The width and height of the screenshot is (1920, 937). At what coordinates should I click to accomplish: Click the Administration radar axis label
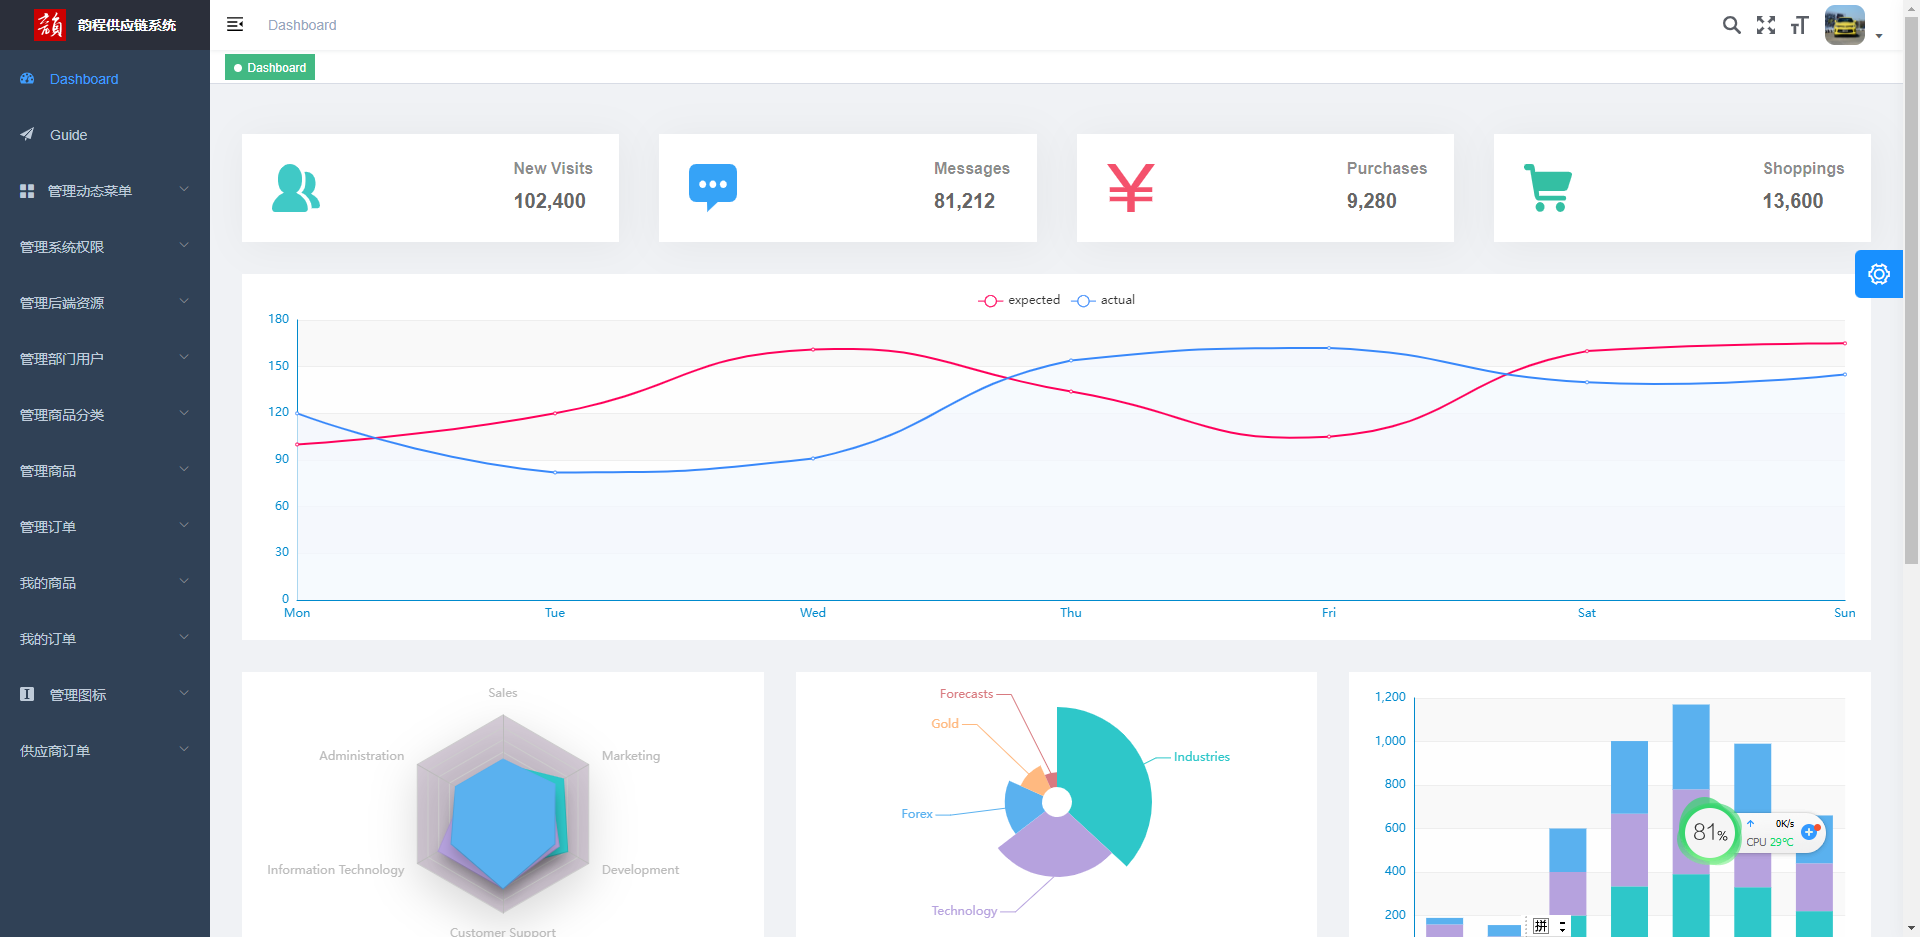coord(361,755)
